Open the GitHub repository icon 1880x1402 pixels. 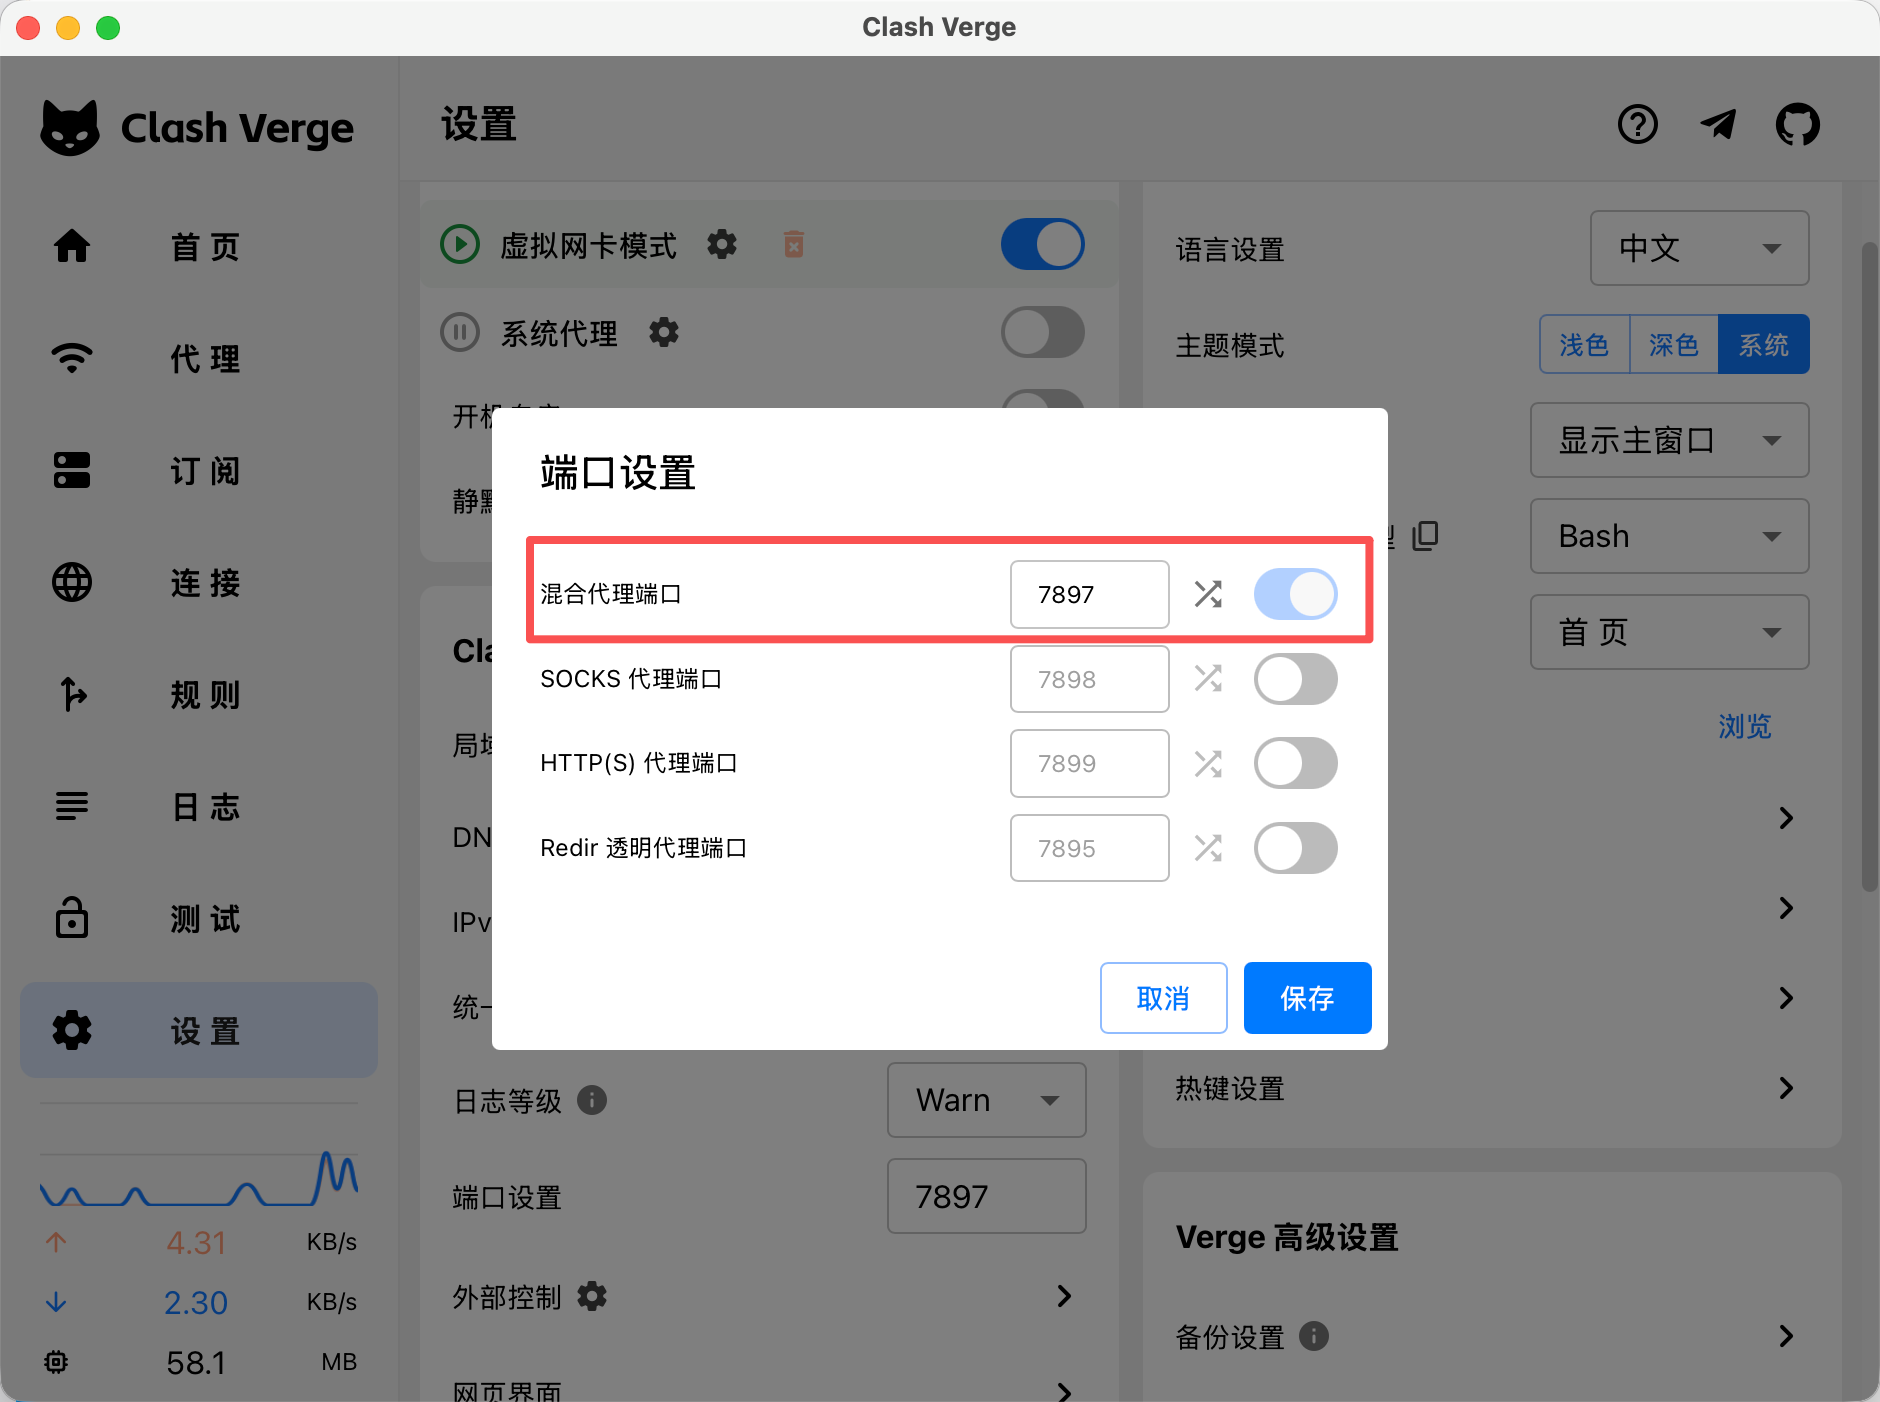(1797, 125)
